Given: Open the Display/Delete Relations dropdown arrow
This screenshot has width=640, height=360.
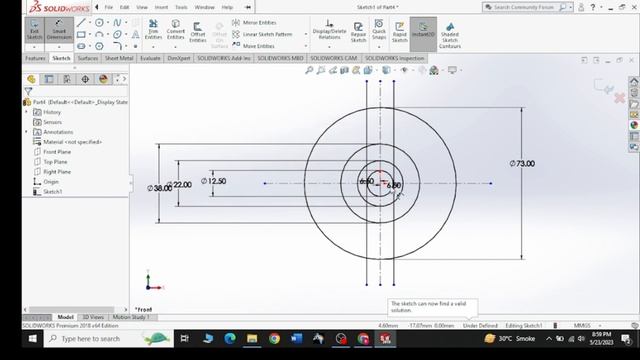Looking at the screenshot, I should point(329,47).
